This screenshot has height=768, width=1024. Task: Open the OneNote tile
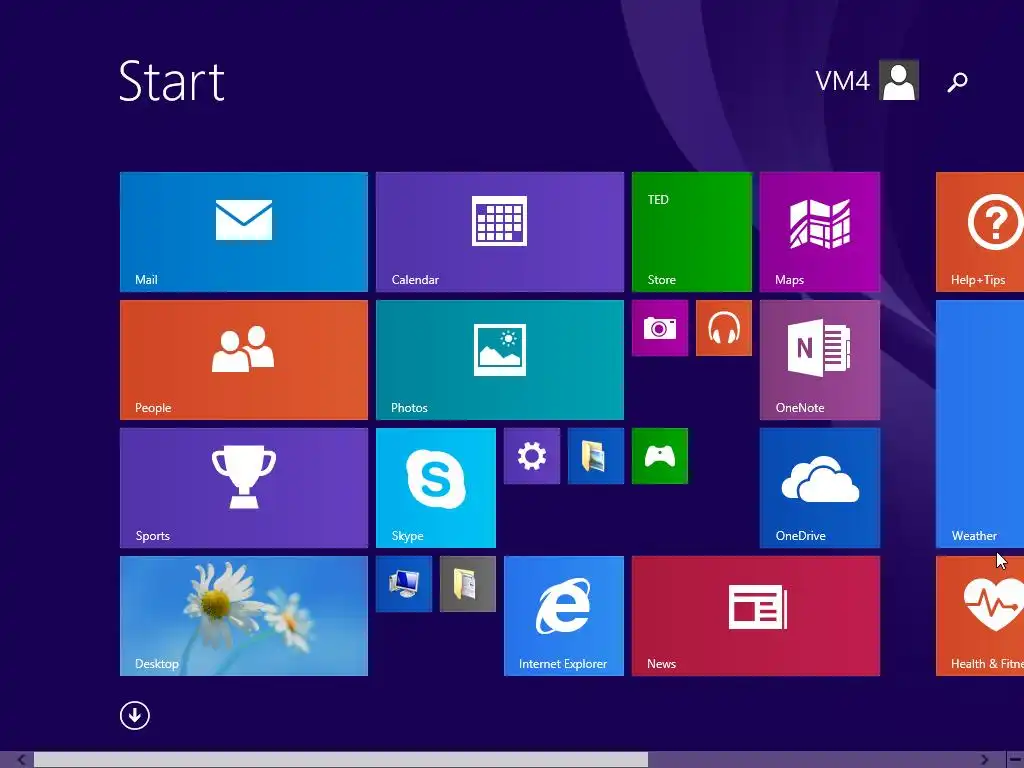point(820,360)
